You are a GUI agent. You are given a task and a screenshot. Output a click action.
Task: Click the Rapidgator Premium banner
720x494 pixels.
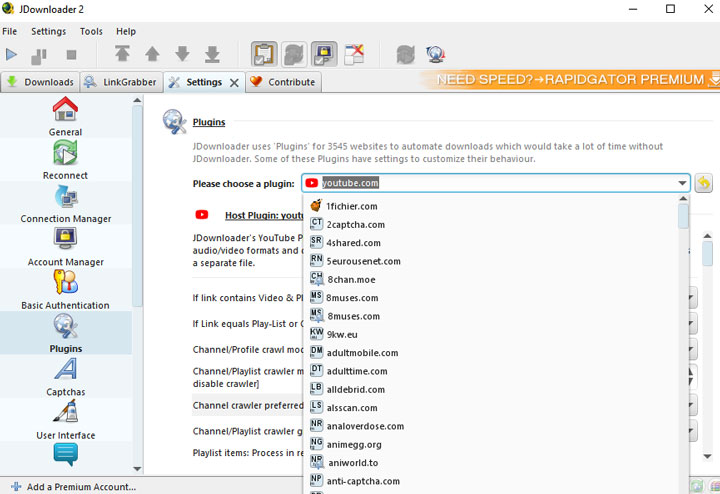click(x=570, y=80)
